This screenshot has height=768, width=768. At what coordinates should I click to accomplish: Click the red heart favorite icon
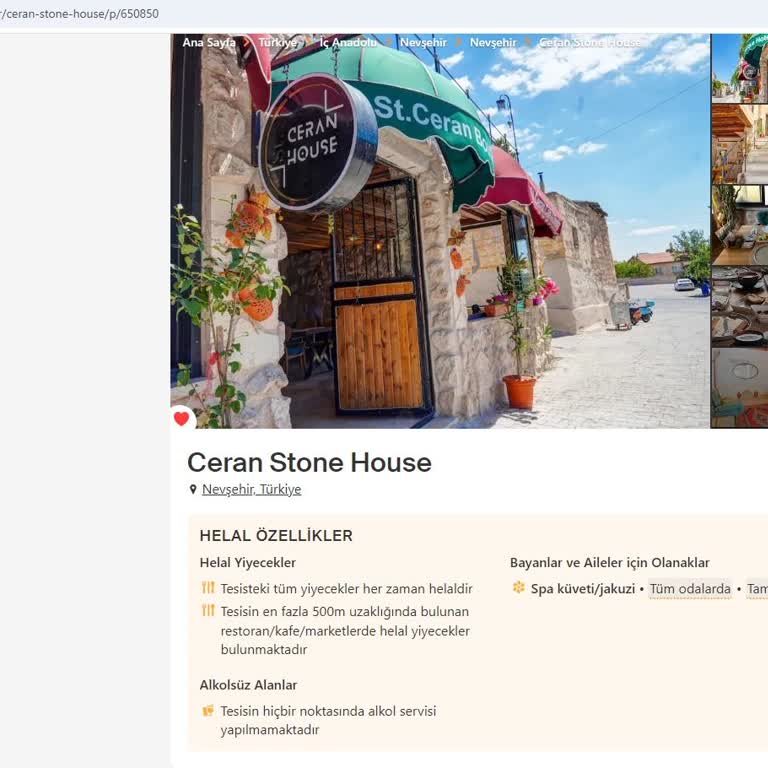tap(181, 419)
